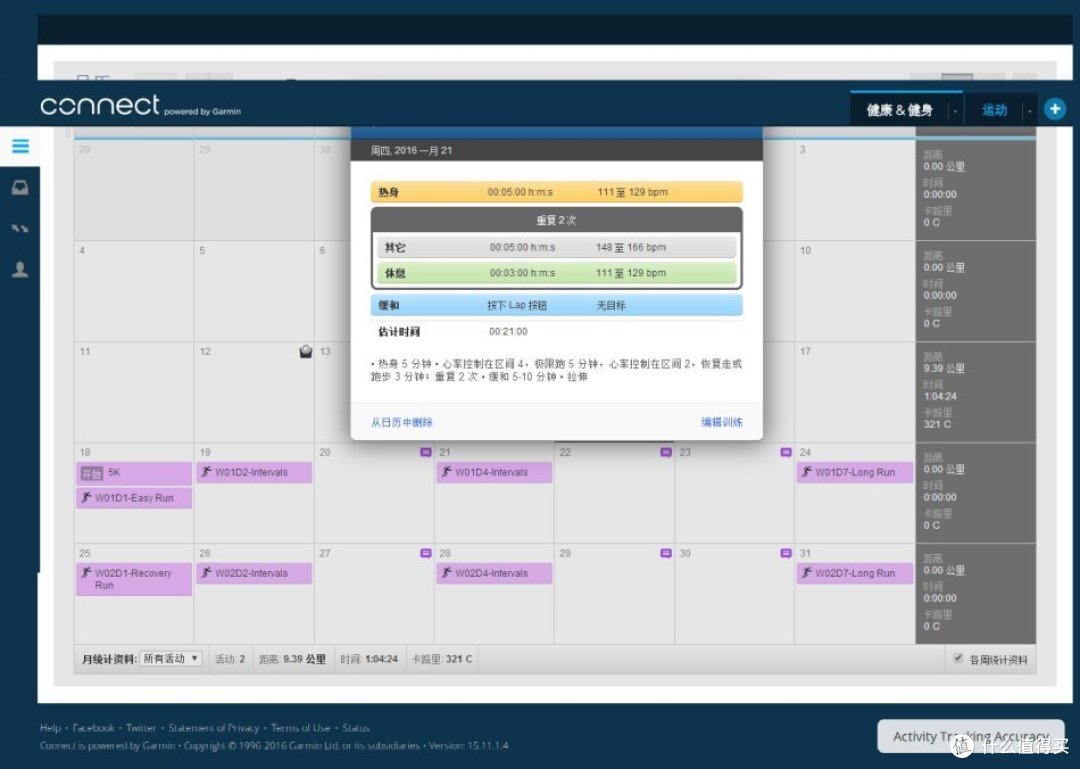Expand the arrow beside 健康 & 健身 tab
Viewport: 1080px width, 769px height.
pyautogui.click(x=955, y=111)
